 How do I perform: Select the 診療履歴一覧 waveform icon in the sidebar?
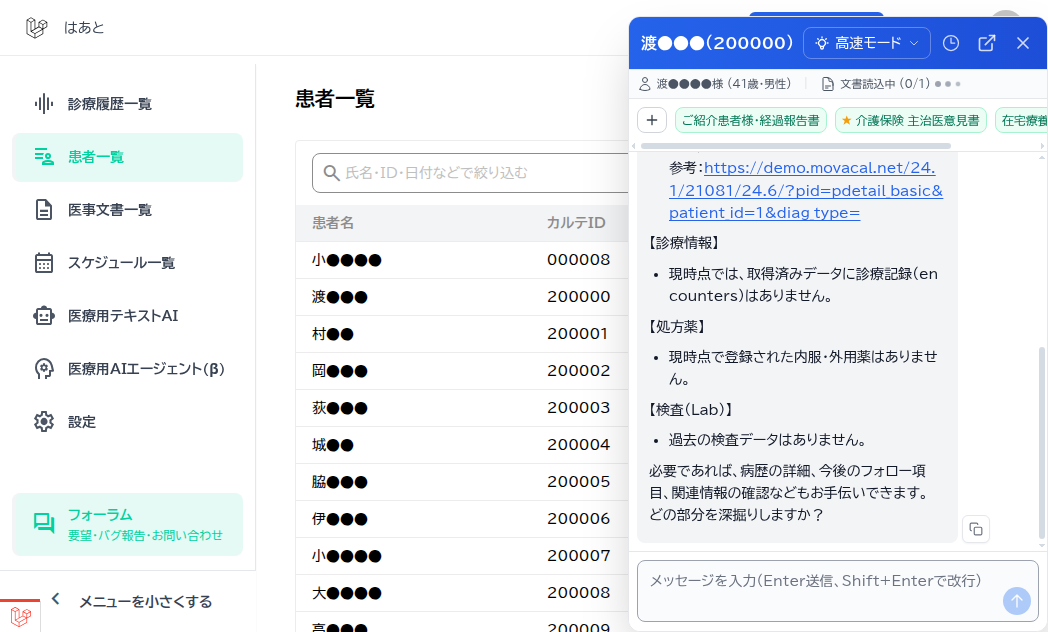[42, 103]
